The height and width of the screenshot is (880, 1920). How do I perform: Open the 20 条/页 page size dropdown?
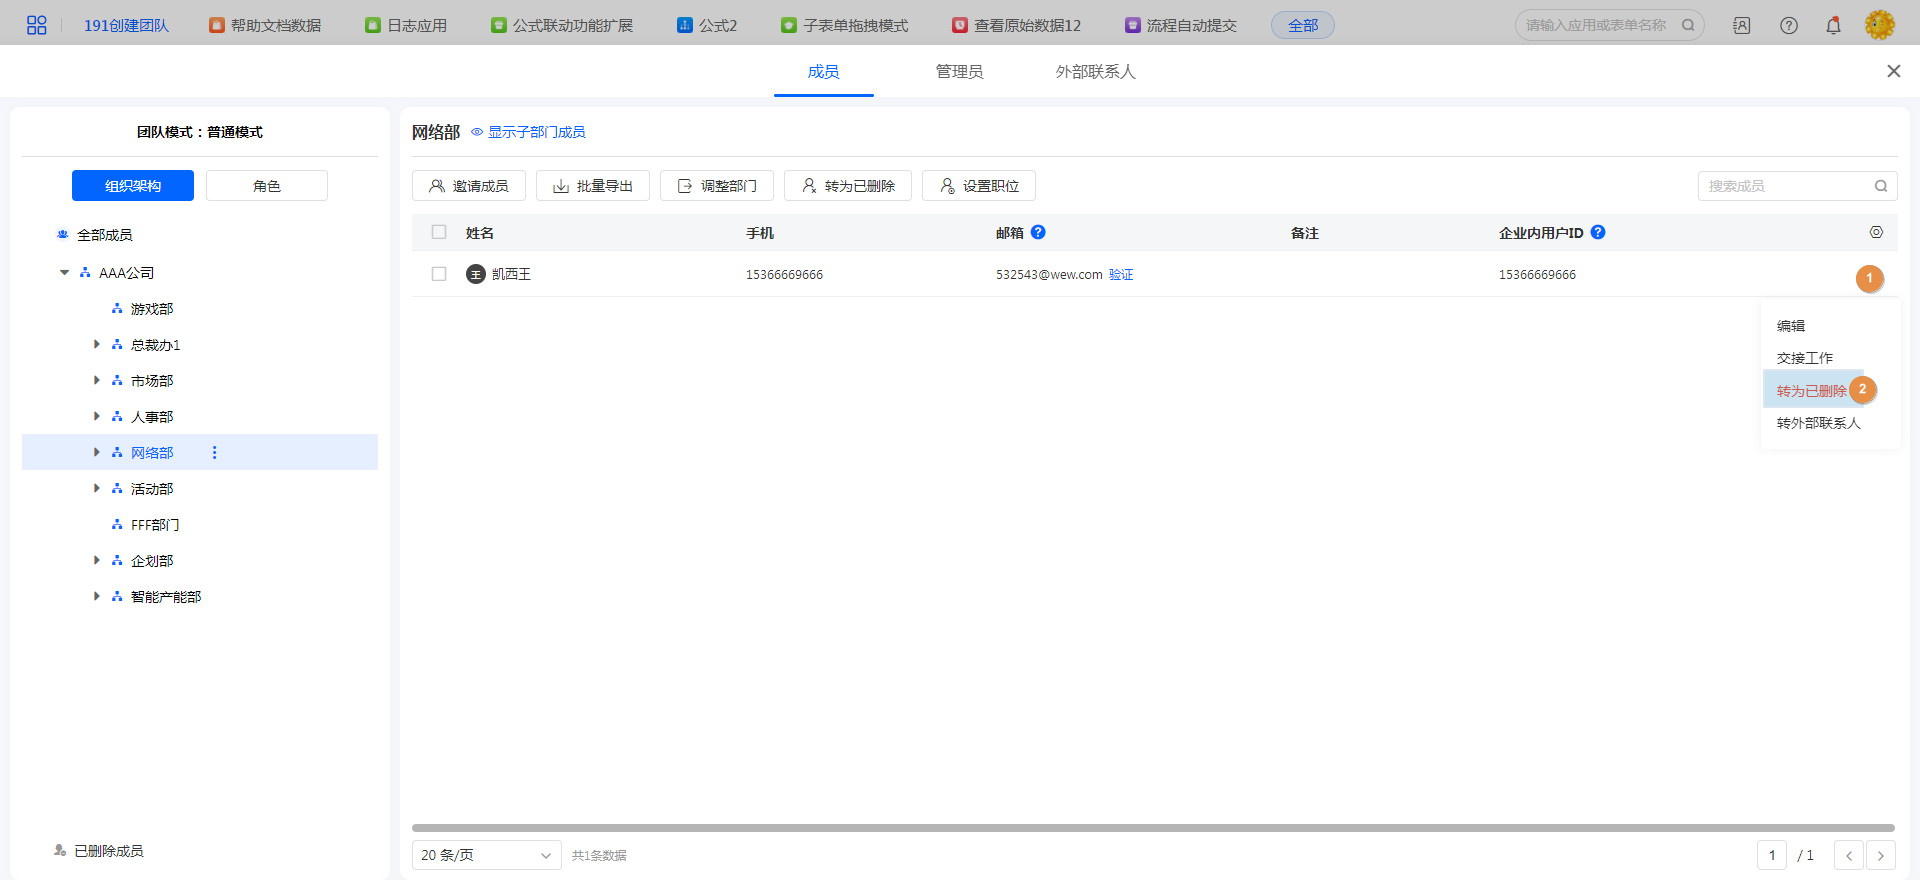pos(486,855)
